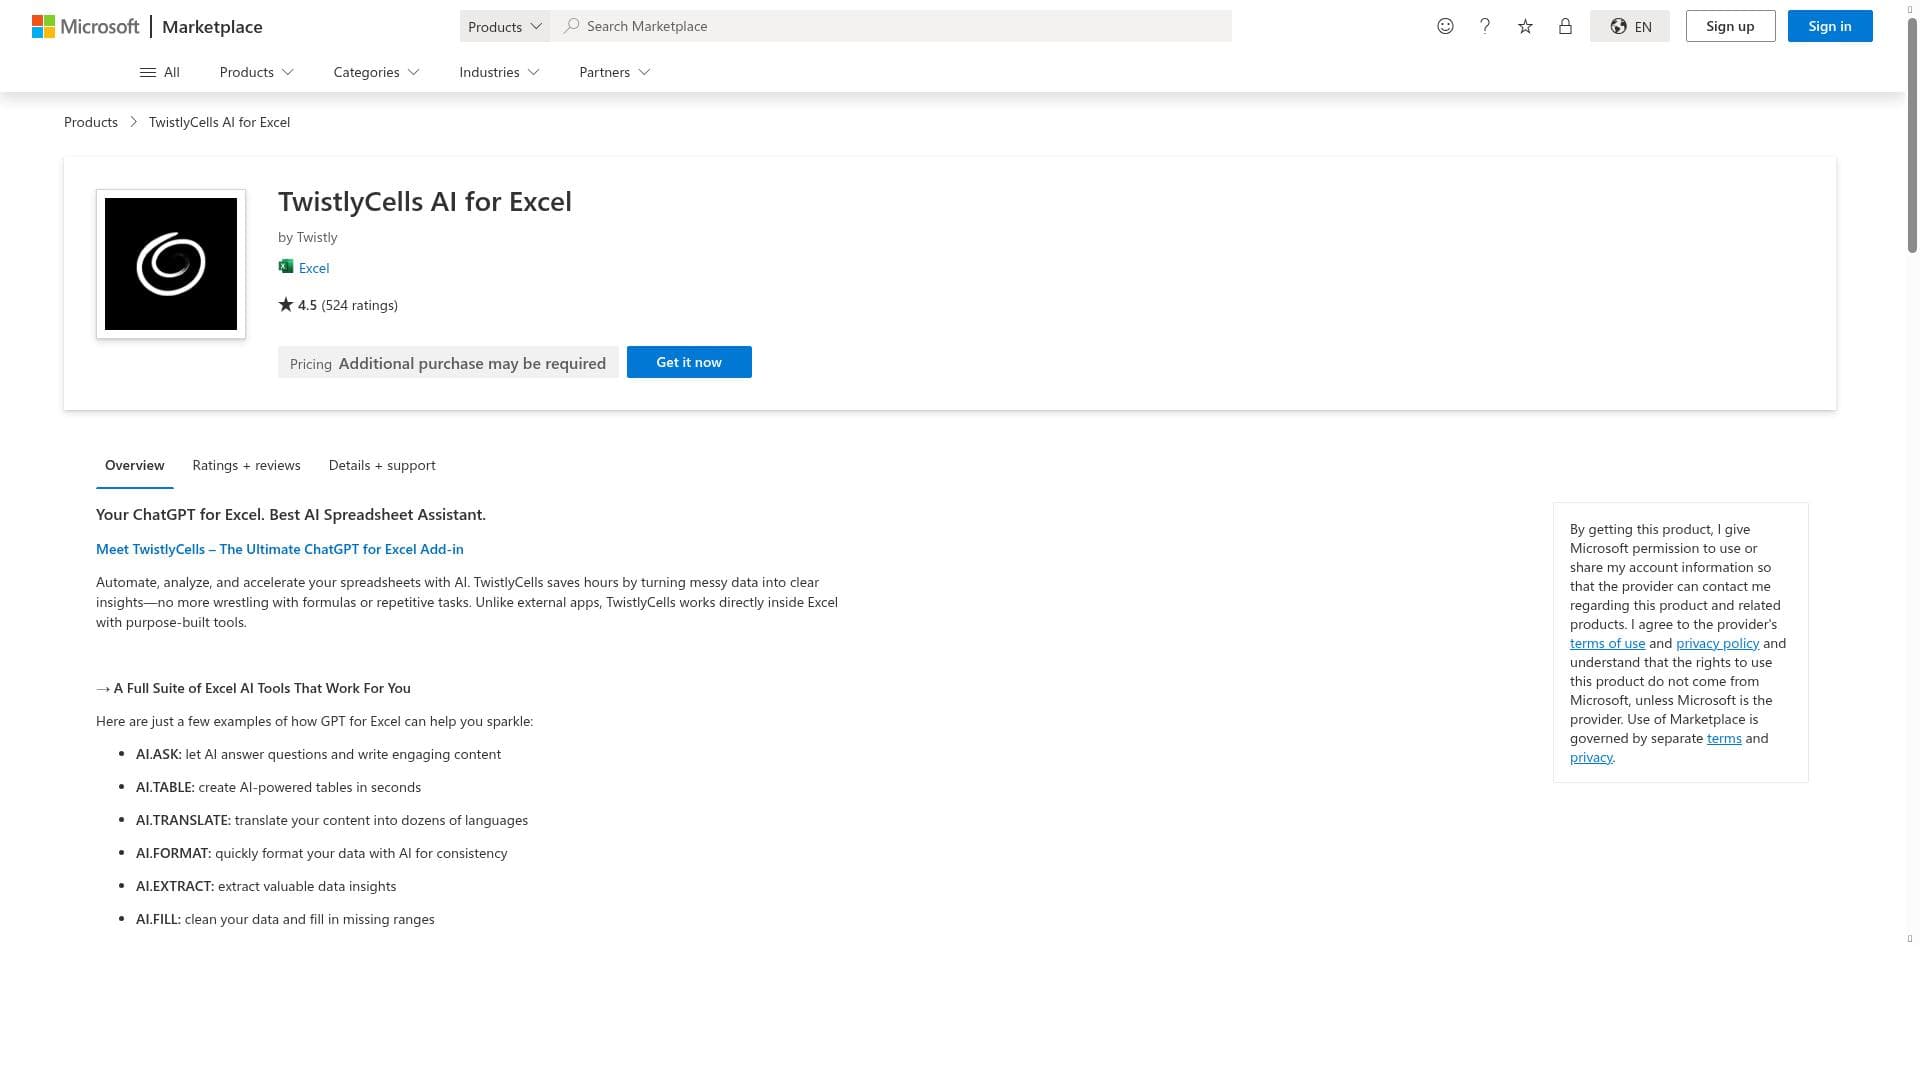The height and width of the screenshot is (1080, 1920).
Task: Open the provider's privacy policy link
Action: 1717,643
